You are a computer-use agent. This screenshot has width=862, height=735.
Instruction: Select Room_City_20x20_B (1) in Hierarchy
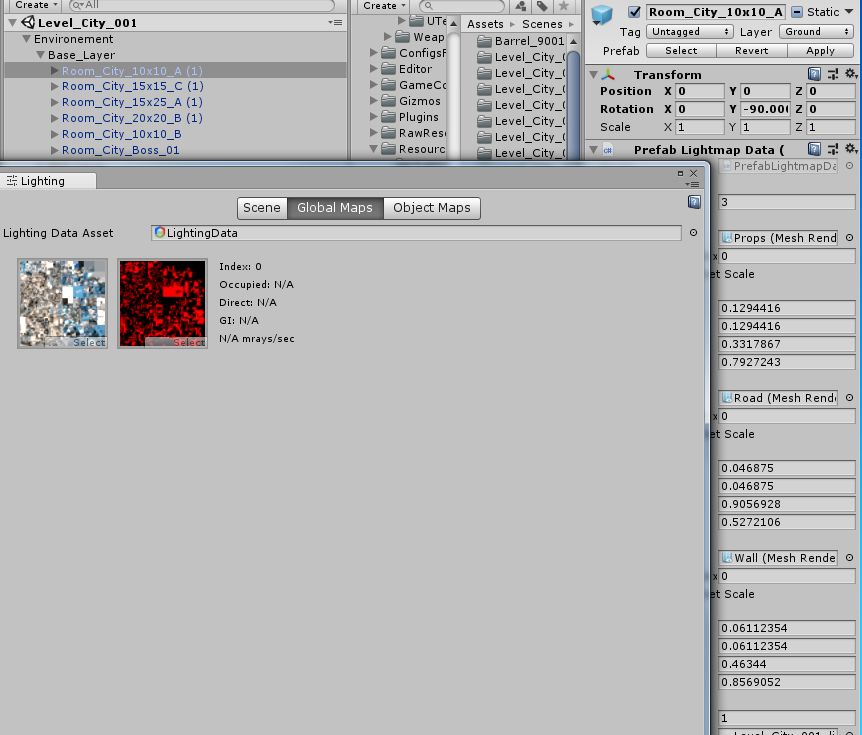tap(132, 118)
